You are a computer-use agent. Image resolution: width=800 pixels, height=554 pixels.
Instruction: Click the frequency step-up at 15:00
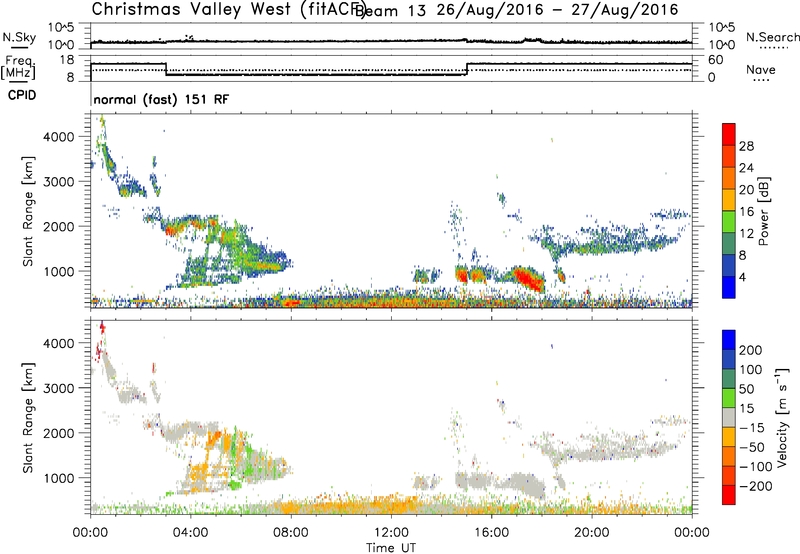click(x=467, y=69)
